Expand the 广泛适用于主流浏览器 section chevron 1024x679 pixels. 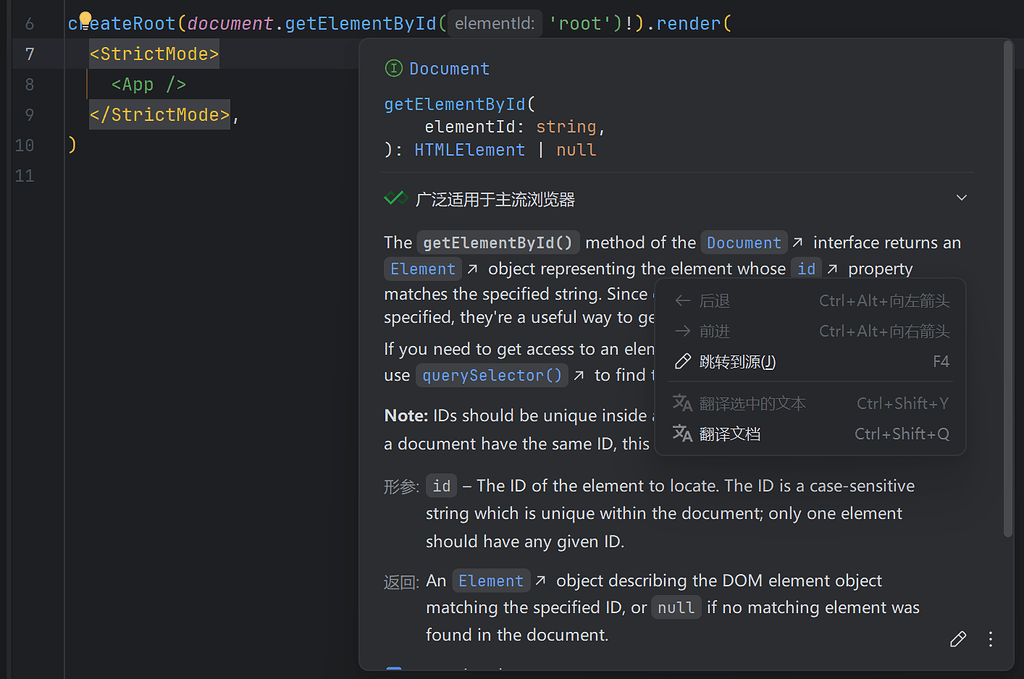961,198
